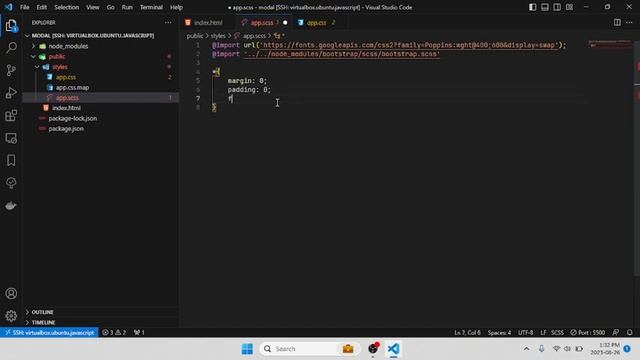Open Run and Debug view
640x360 pixels.
point(11,93)
